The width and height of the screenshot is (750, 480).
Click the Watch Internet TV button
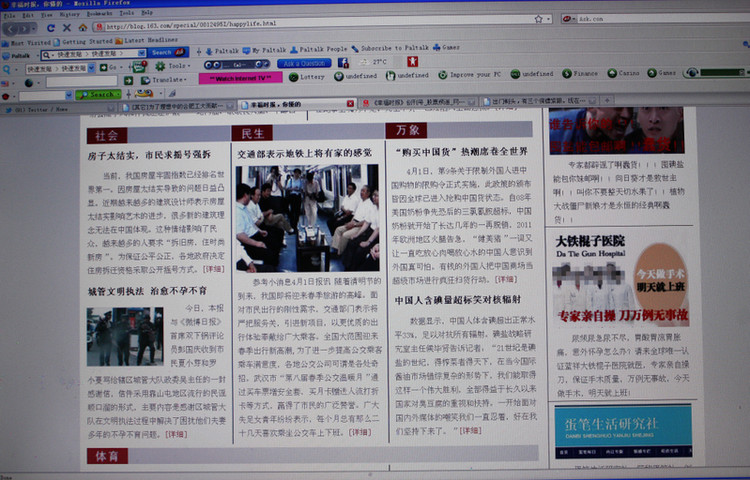tap(240, 78)
